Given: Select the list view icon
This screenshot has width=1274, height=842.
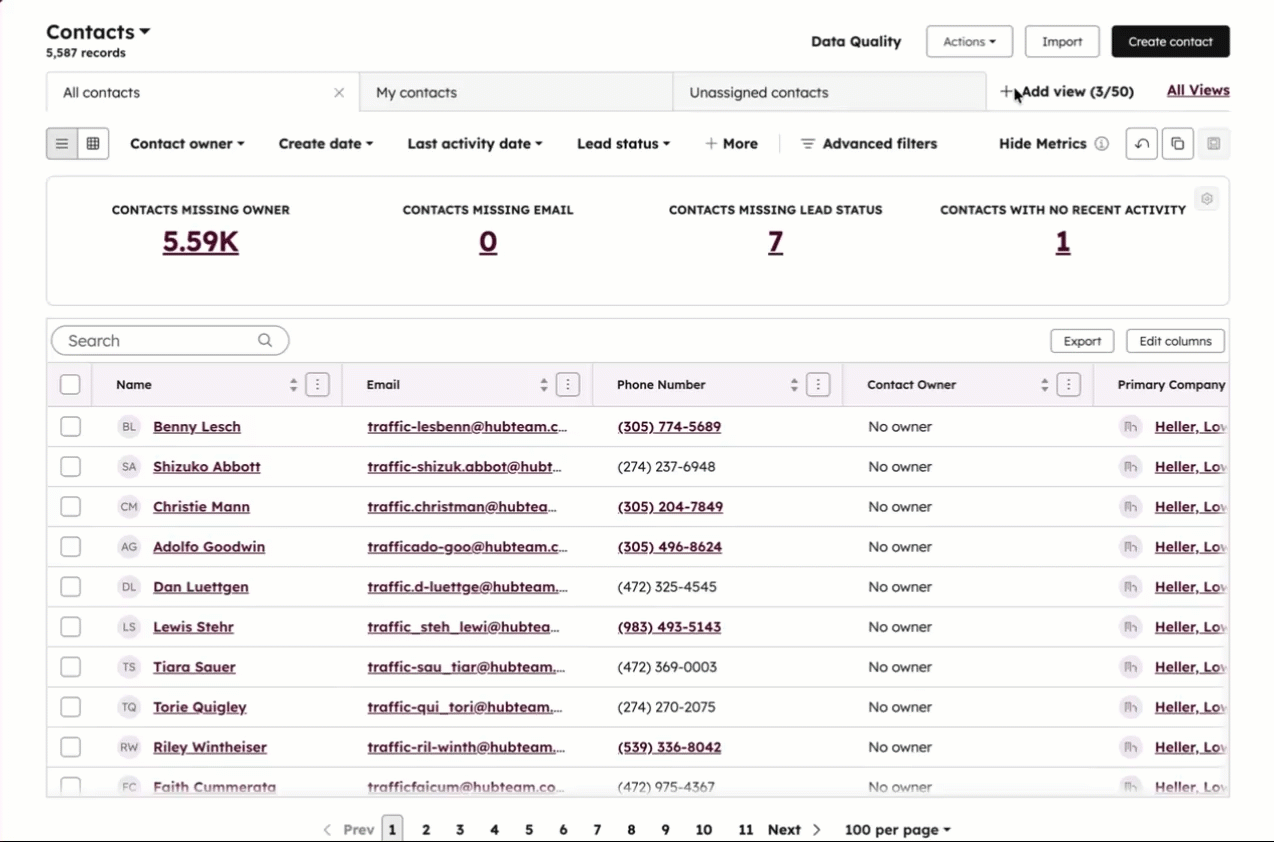Looking at the screenshot, I should [61, 143].
